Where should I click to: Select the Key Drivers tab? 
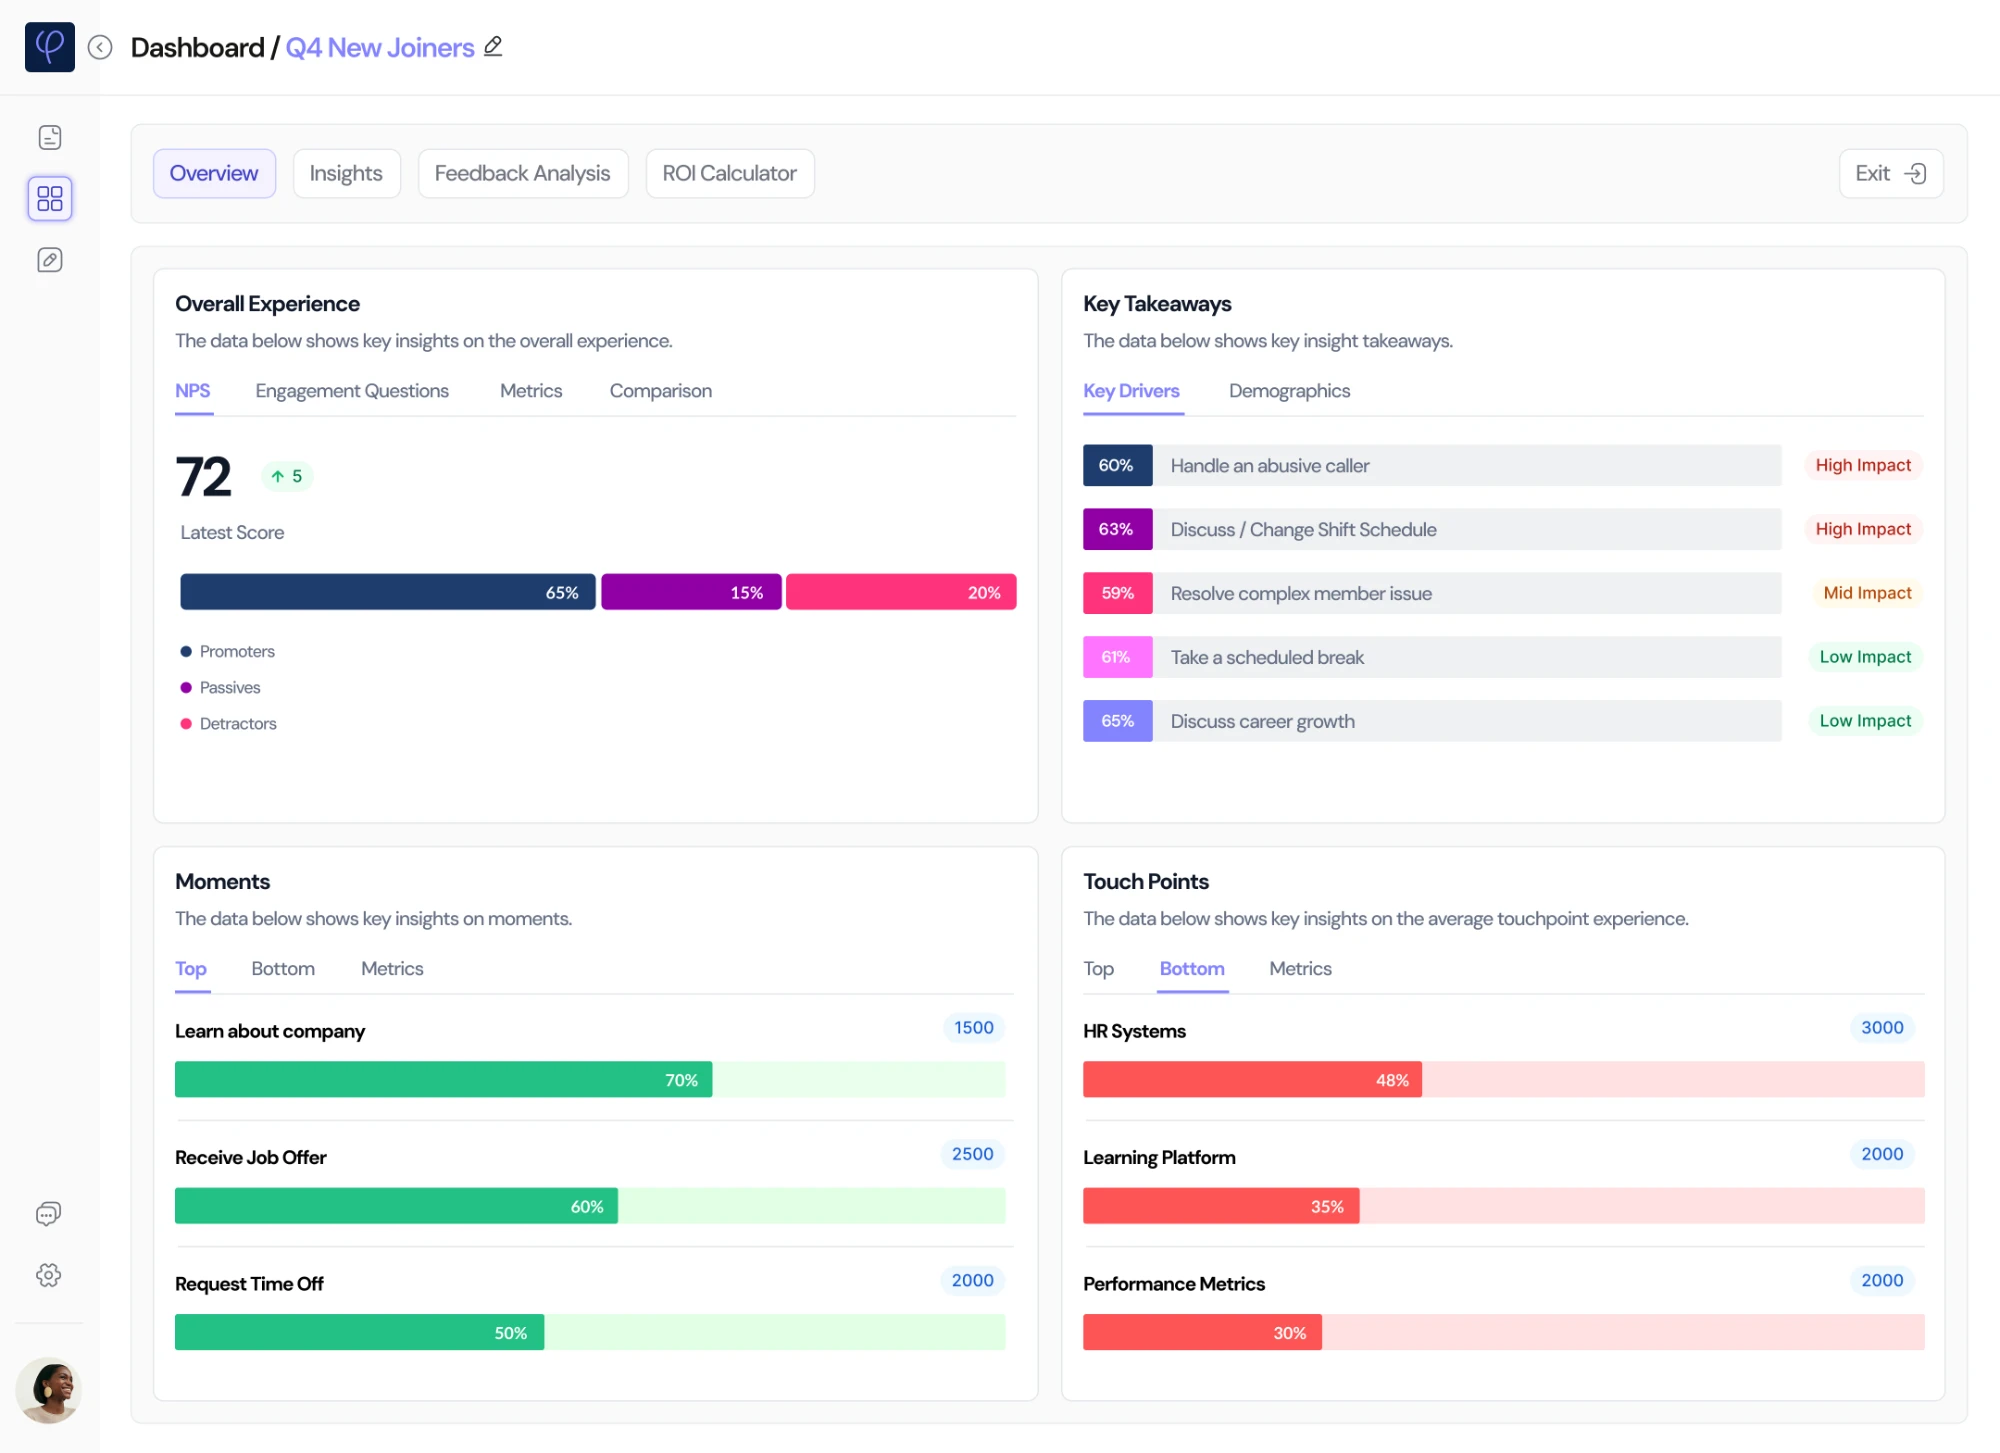tap(1132, 391)
